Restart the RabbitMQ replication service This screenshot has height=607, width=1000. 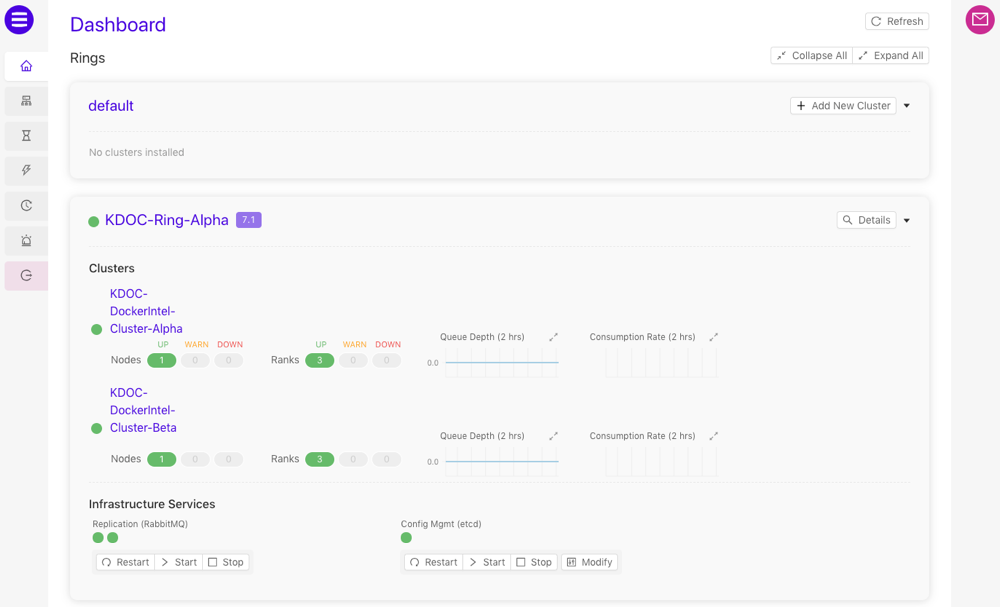coord(124,561)
